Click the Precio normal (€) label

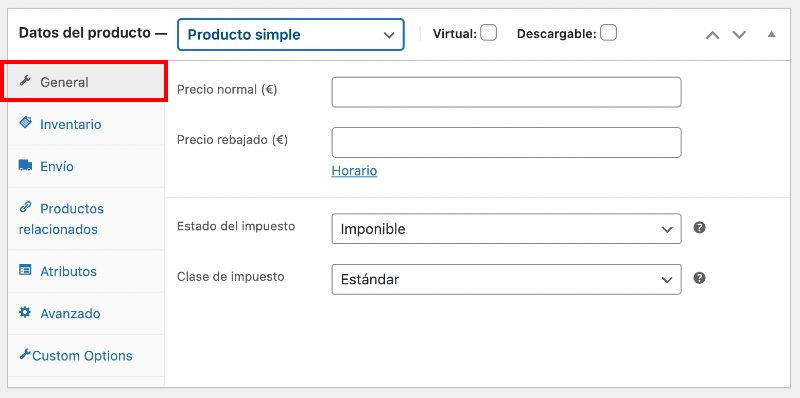click(x=227, y=90)
